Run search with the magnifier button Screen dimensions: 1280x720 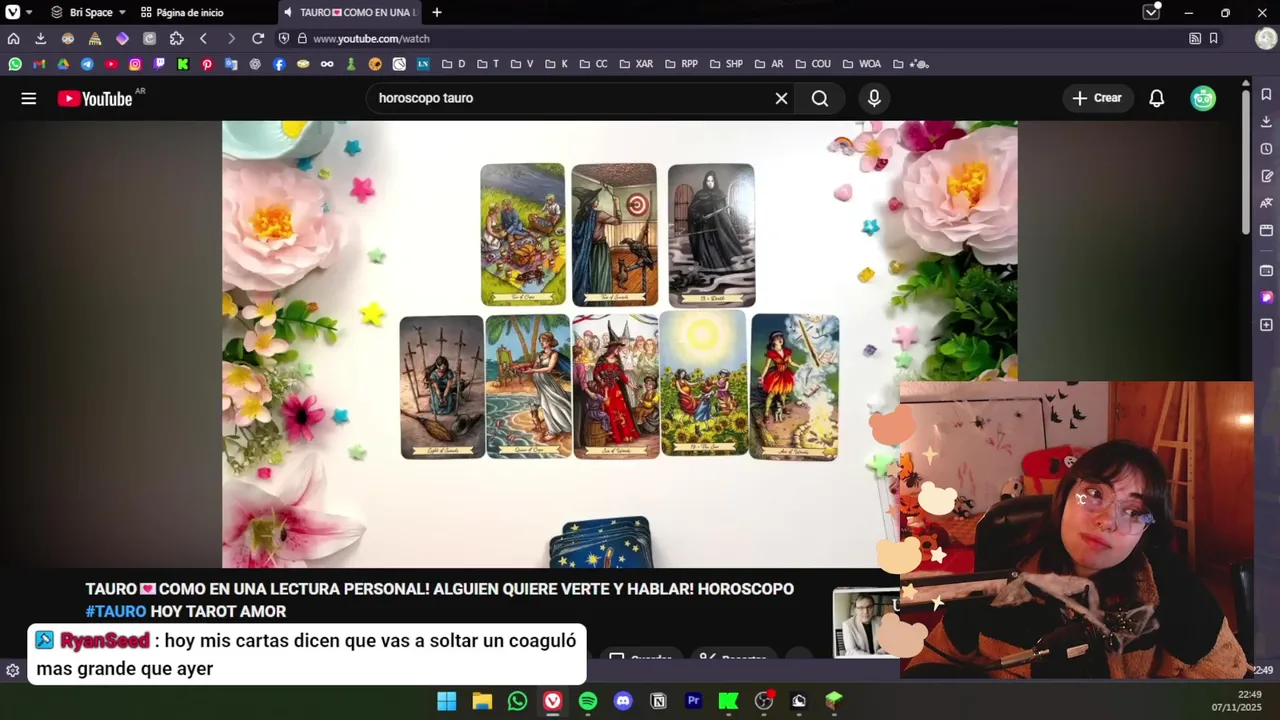820,98
